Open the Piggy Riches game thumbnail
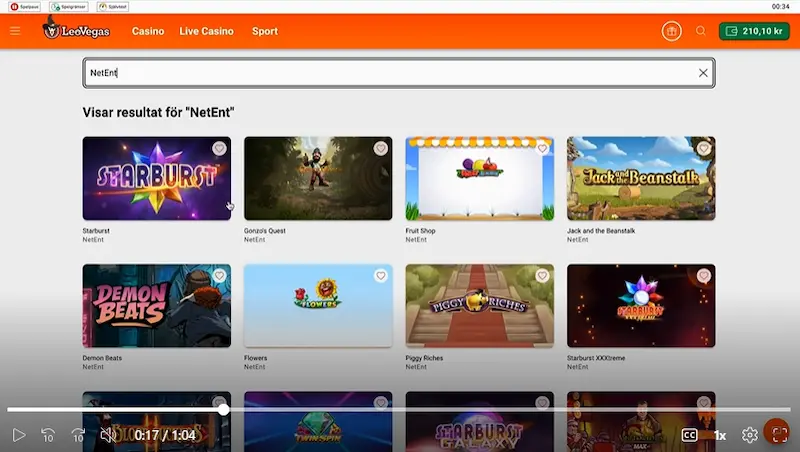 point(480,306)
